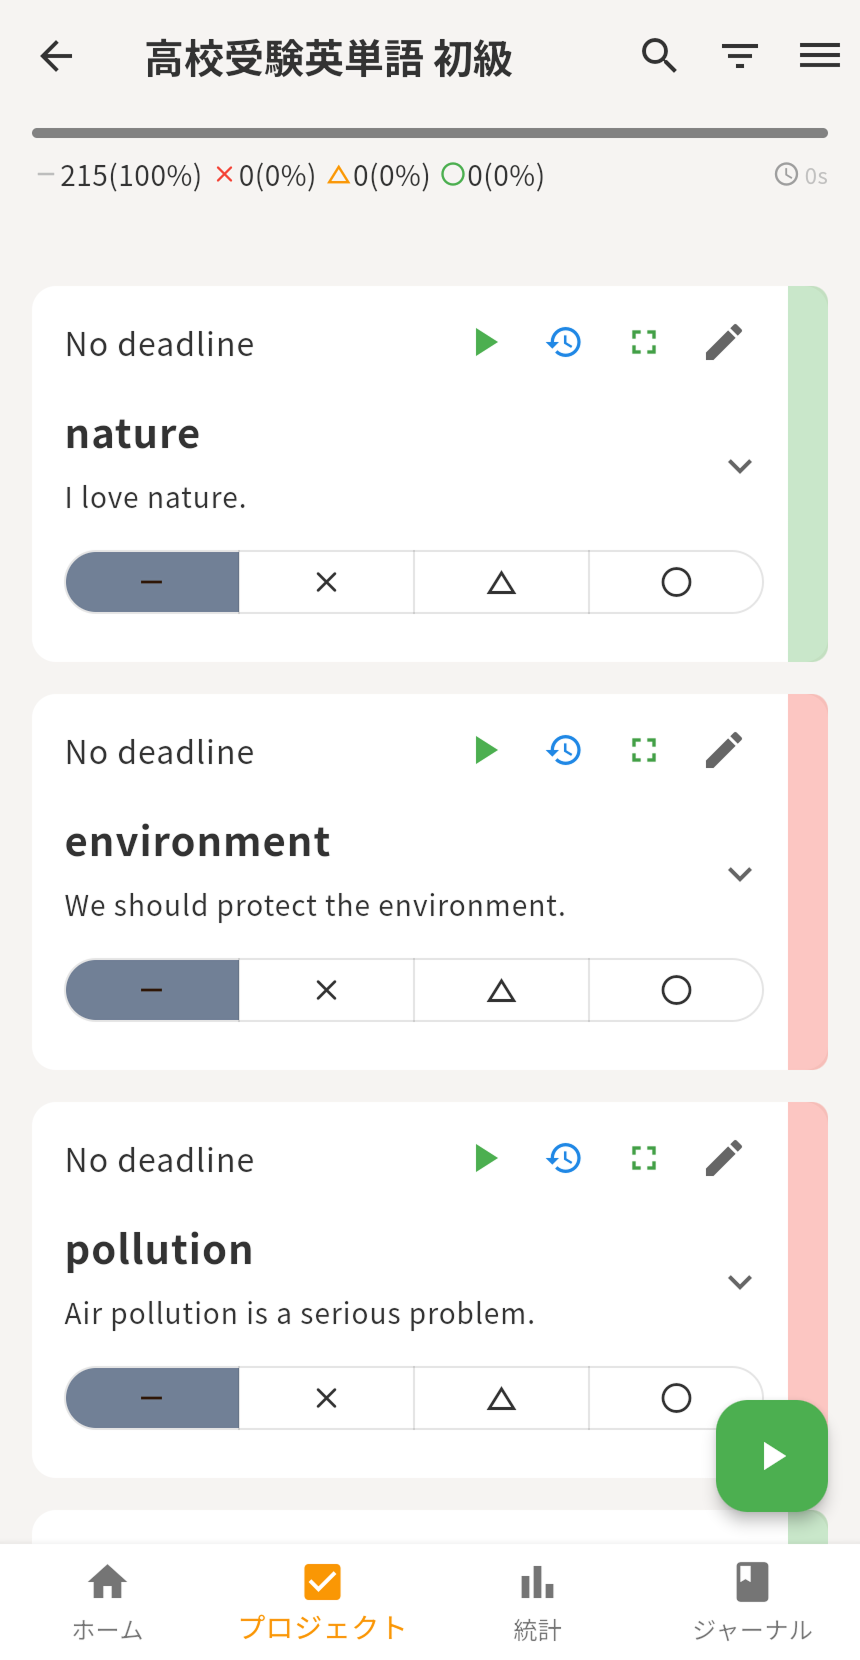Tap the back arrow icon
The height and width of the screenshot is (1660, 860).
click(x=57, y=57)
